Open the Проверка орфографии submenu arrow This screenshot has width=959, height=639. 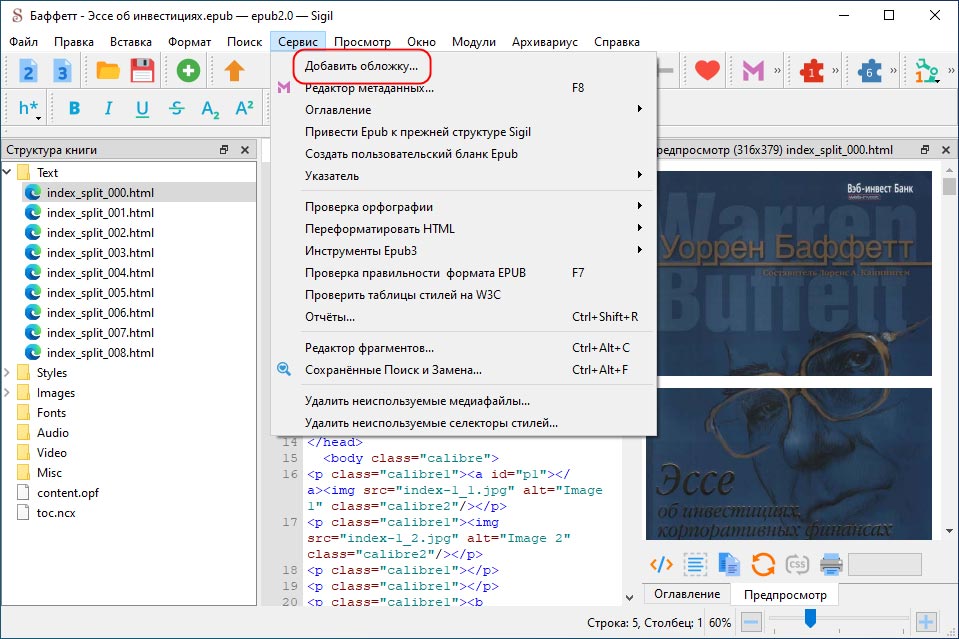pyautogui.click(x=640, y=206)
